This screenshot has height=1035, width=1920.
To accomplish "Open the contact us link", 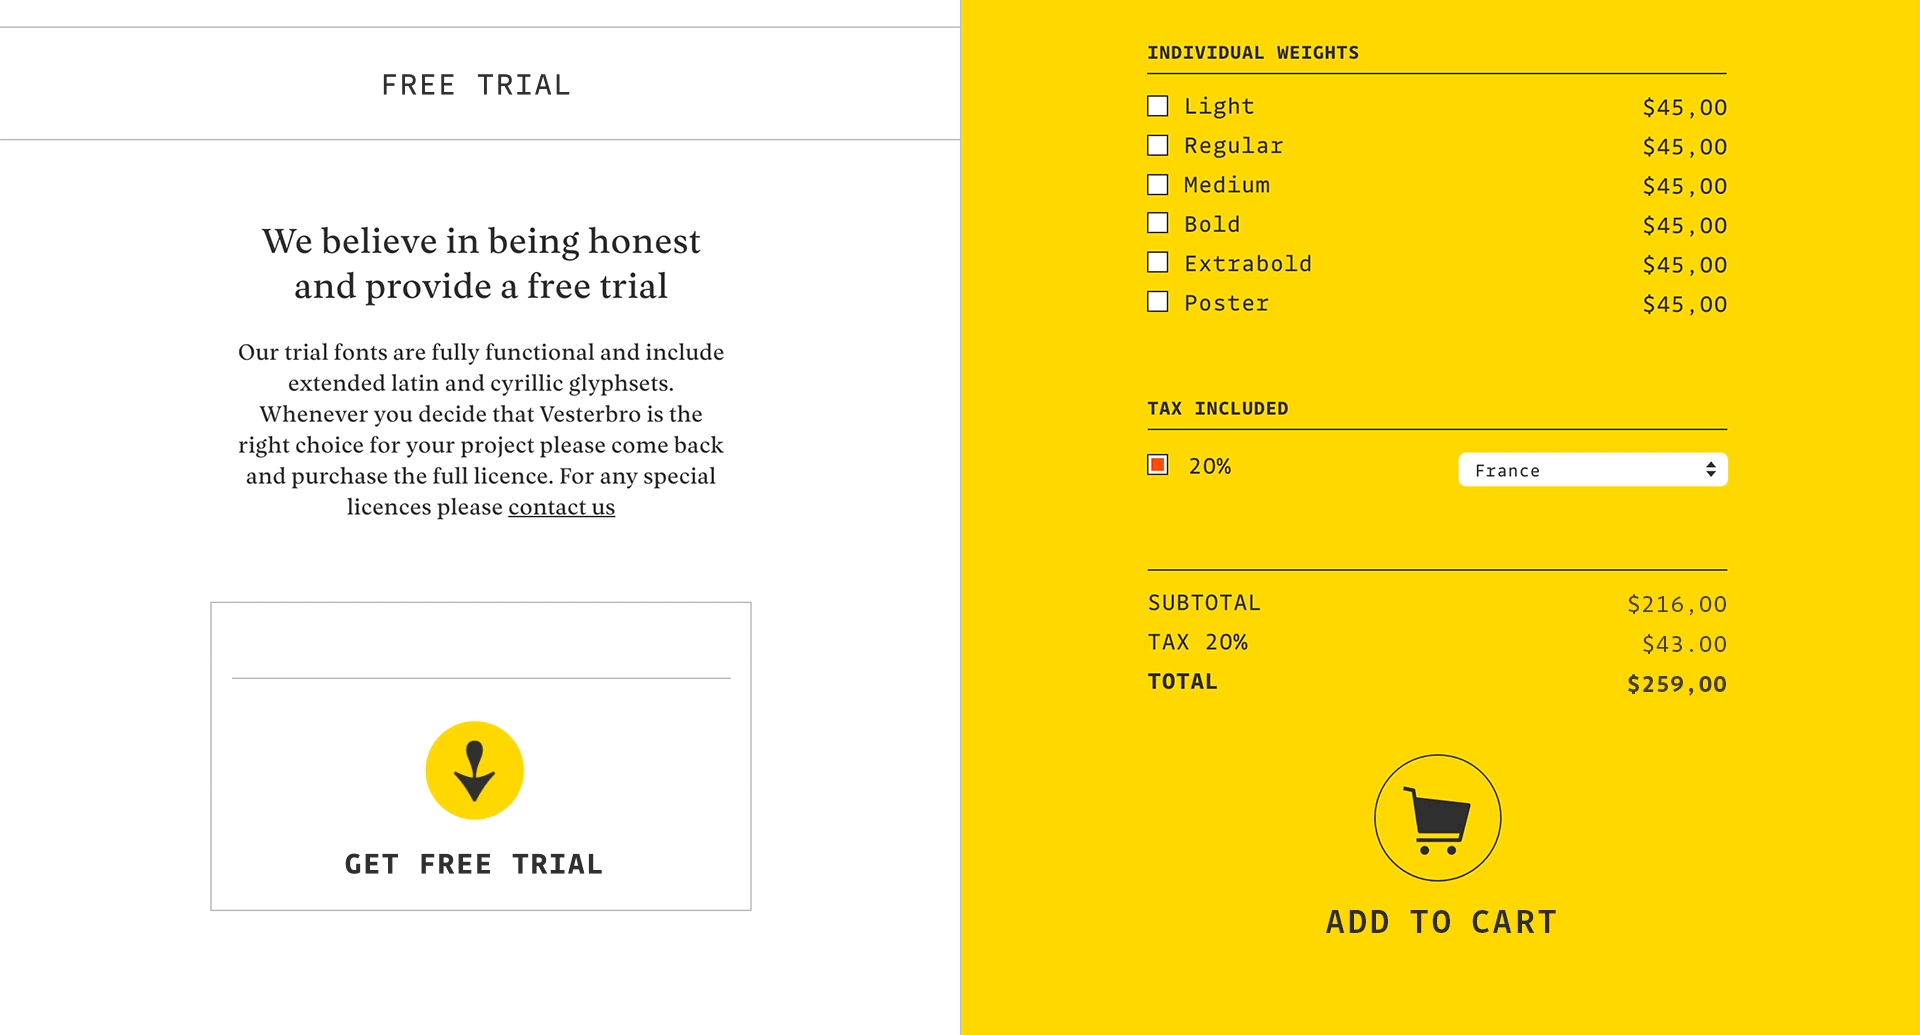I will click(561, 507).
